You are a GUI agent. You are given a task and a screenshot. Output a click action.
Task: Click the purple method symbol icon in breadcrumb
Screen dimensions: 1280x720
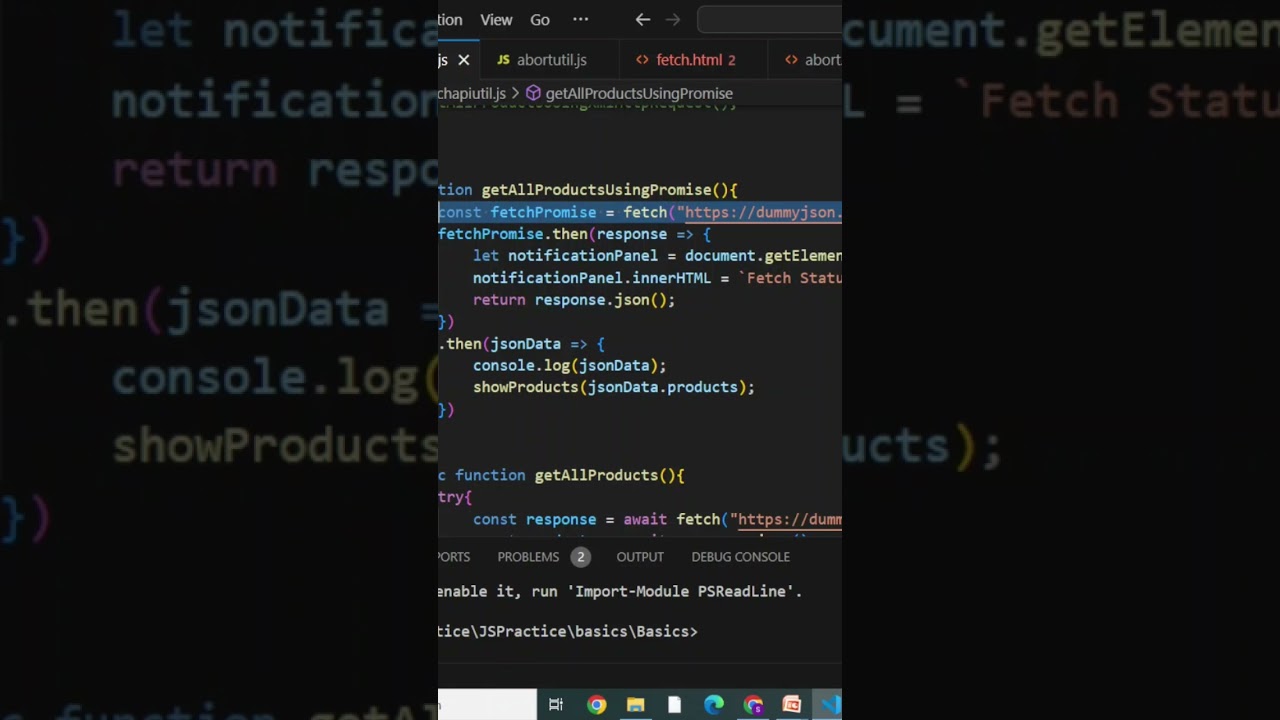[x=533, y=93]
